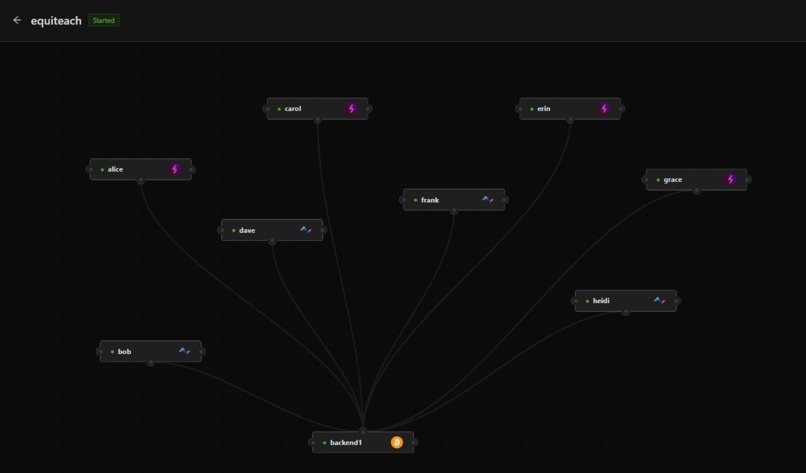Select the carol node label
Screen dimensions: 806x473
tap(293, 108)
